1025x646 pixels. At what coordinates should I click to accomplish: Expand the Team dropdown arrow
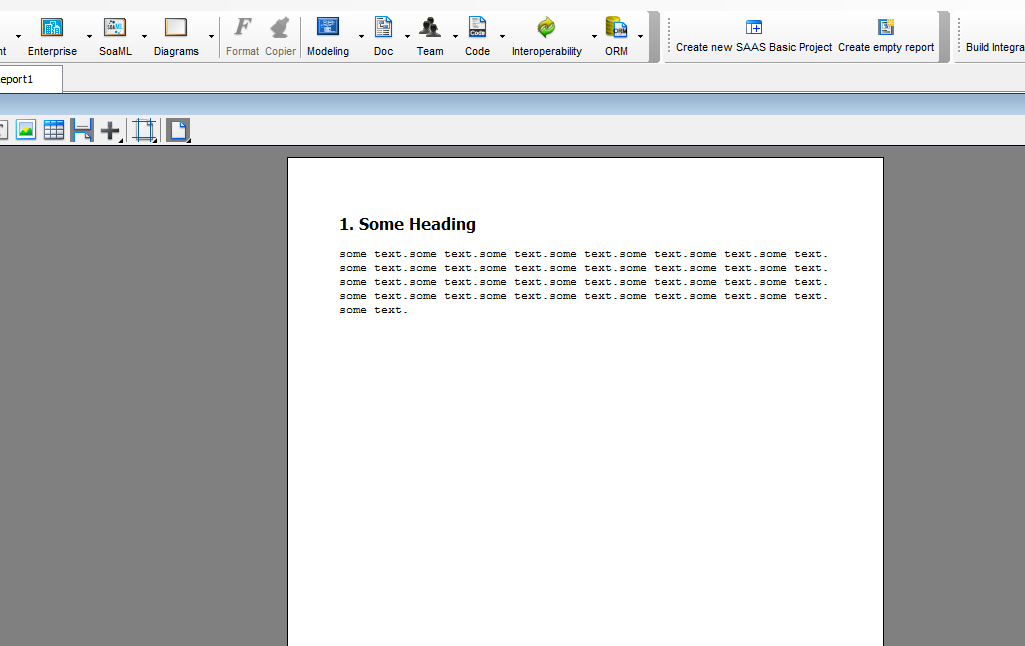click(x=456, y=37)
